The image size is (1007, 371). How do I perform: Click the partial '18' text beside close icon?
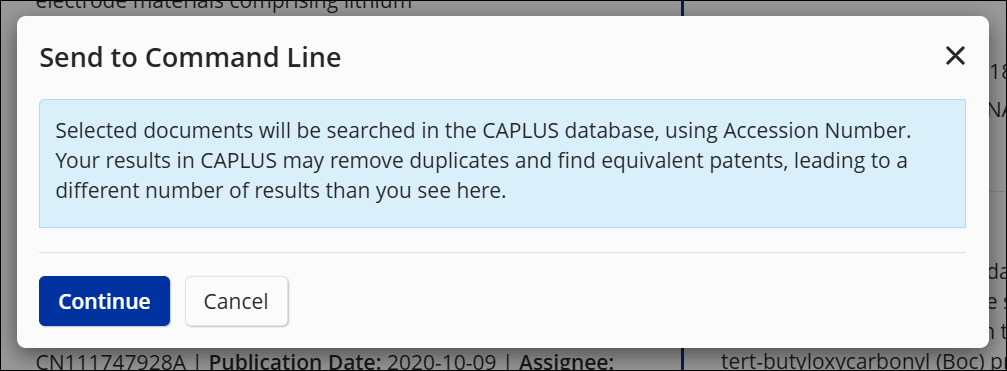click(x=998, y=71)
